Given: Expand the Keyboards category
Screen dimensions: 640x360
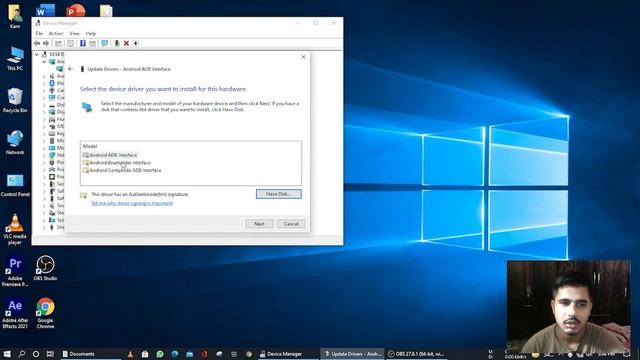Looking at the screenshot, I should (44, 133).
